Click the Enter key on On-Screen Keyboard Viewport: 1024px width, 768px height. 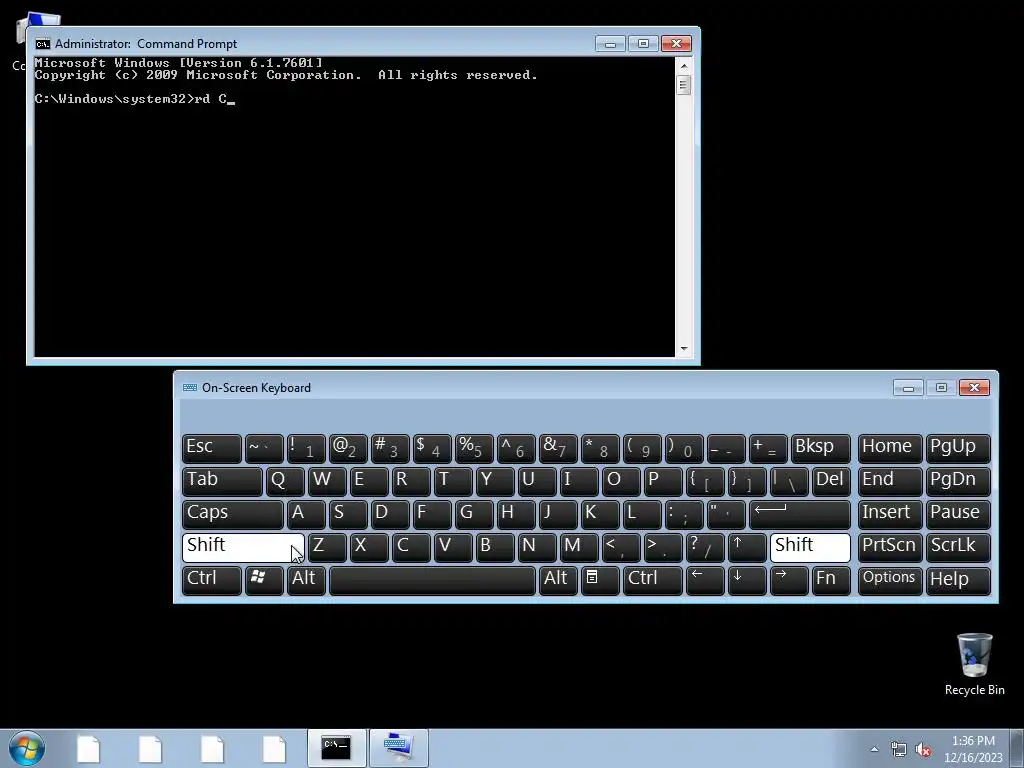[x=799, y=514]
